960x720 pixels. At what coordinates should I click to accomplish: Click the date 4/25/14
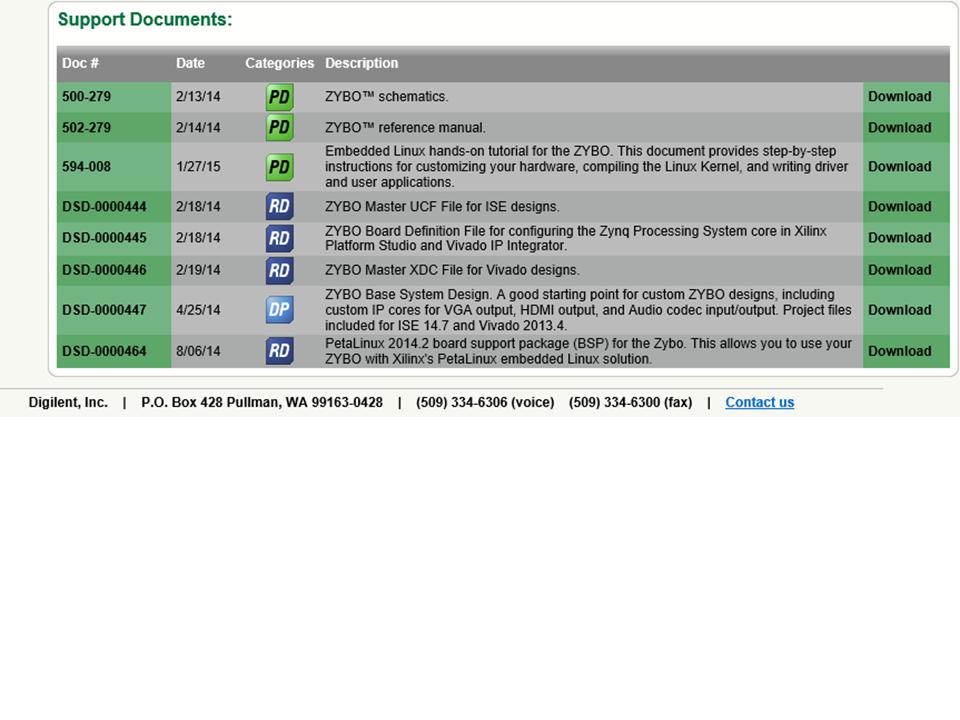[198, 310]
